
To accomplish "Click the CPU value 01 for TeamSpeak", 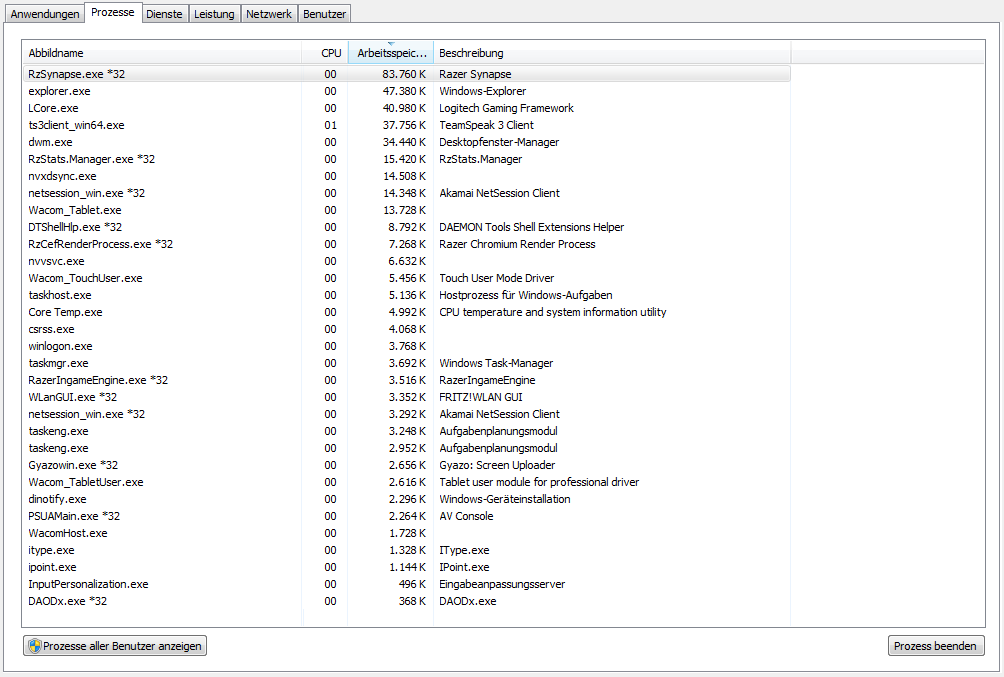I will tap(330, 125).
